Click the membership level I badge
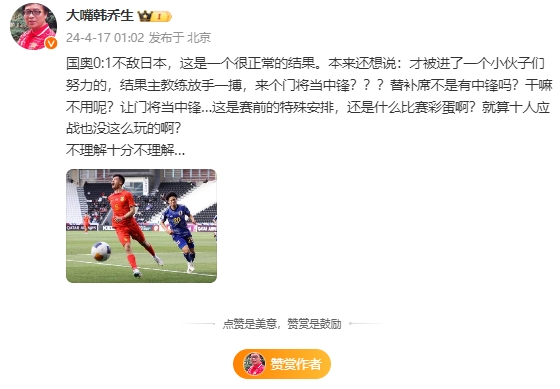Screen dimensions: 560x389 pyautogui.click(x=162, y=16)
